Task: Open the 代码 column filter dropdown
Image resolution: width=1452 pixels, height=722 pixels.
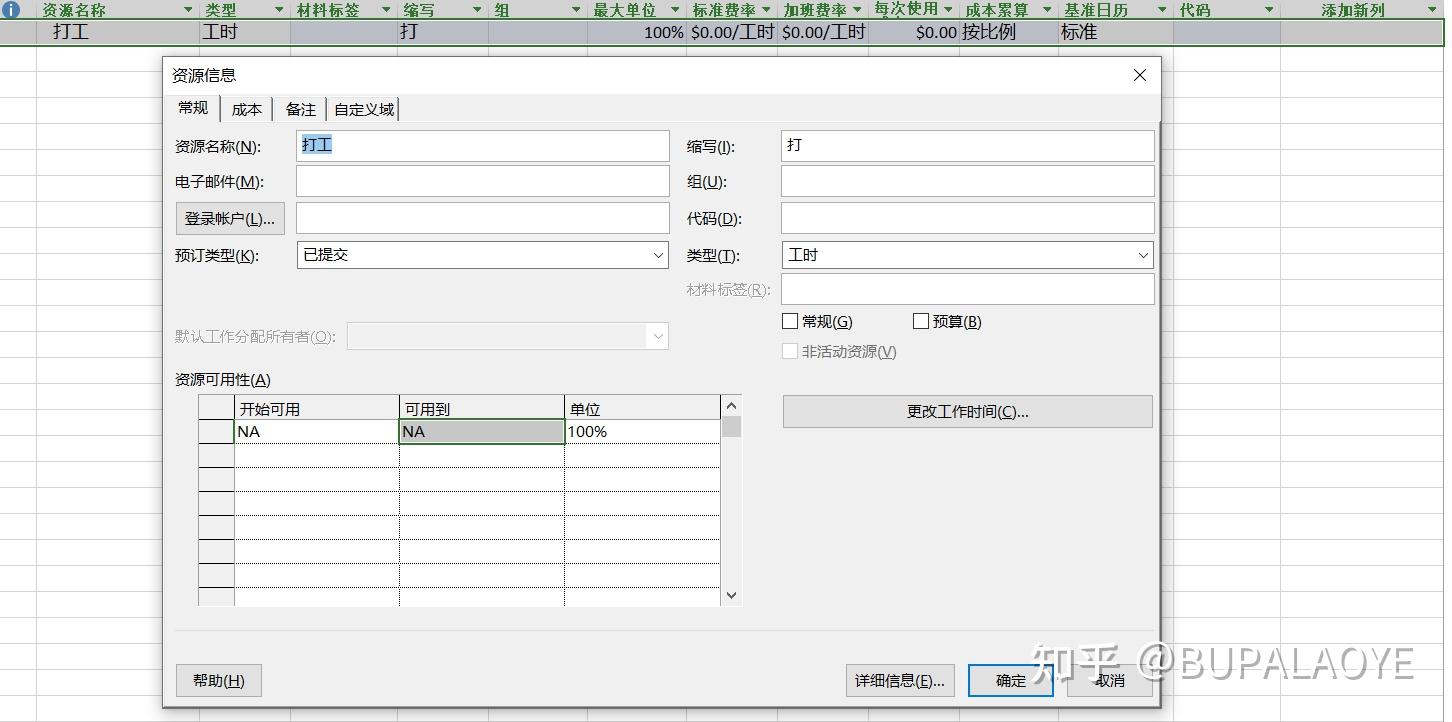Action: (1269, 10)
